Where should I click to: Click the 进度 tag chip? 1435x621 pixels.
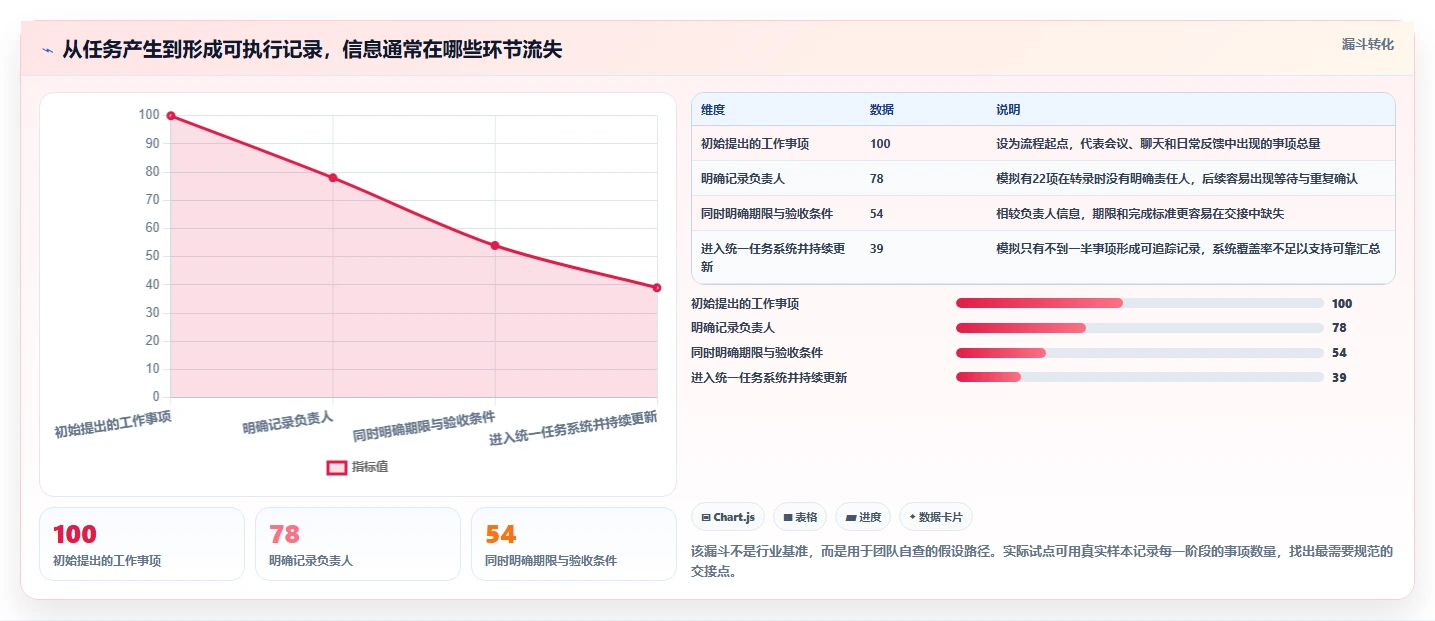(x=863, y=517)
